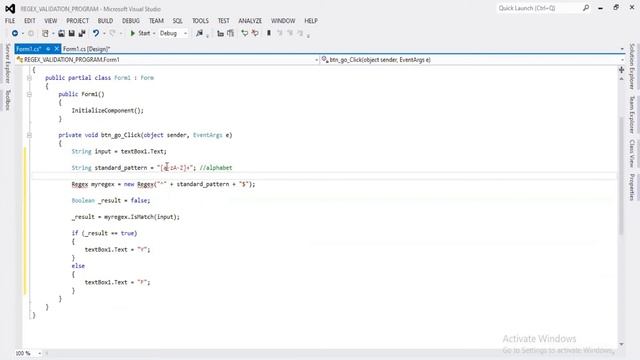640x360 pixels.
Task: Click in the Quick Launch search box
Action: click(x=539, y=8)
